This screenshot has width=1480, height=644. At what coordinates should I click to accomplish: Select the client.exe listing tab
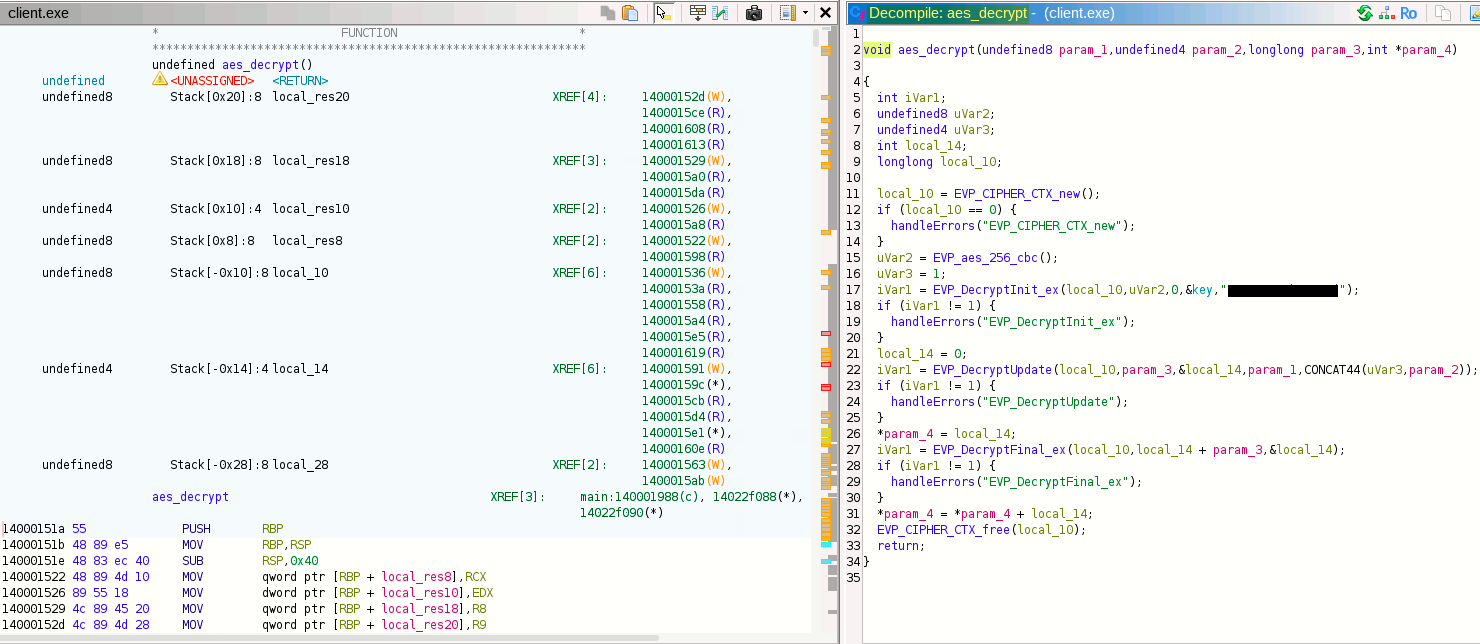click(39, 13)
